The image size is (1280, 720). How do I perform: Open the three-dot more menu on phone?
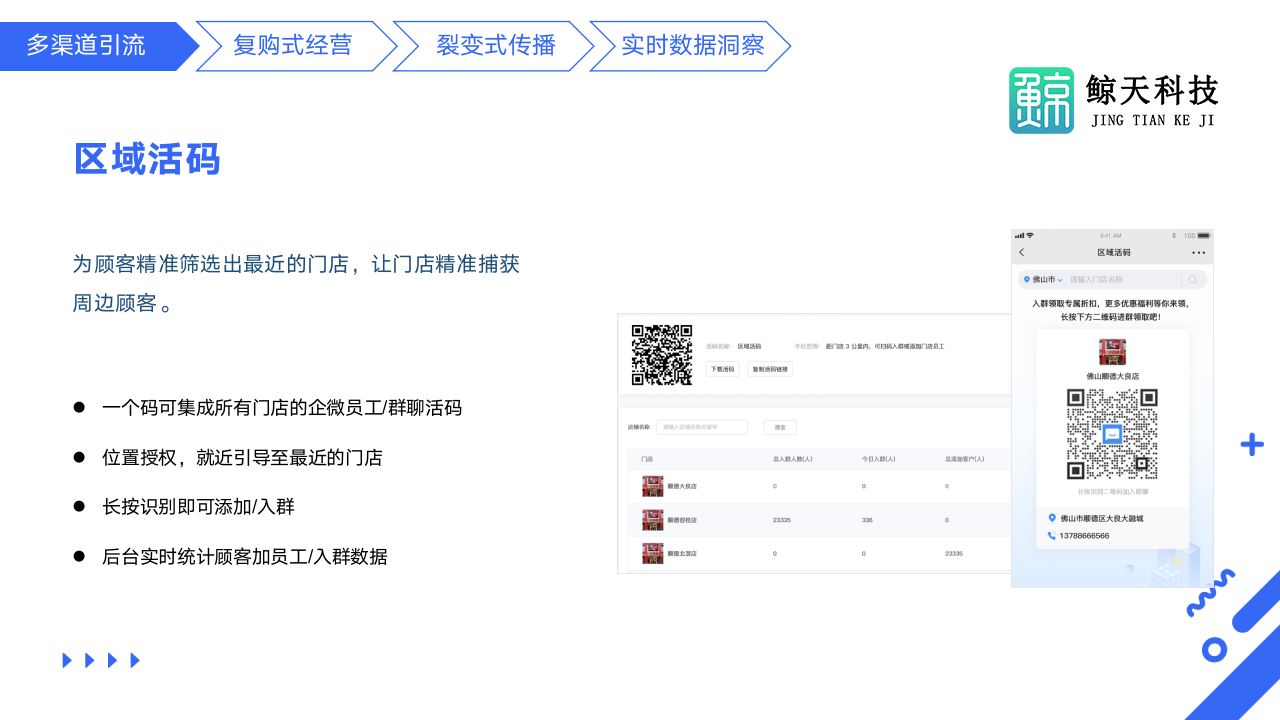(x=1198, y=252)
